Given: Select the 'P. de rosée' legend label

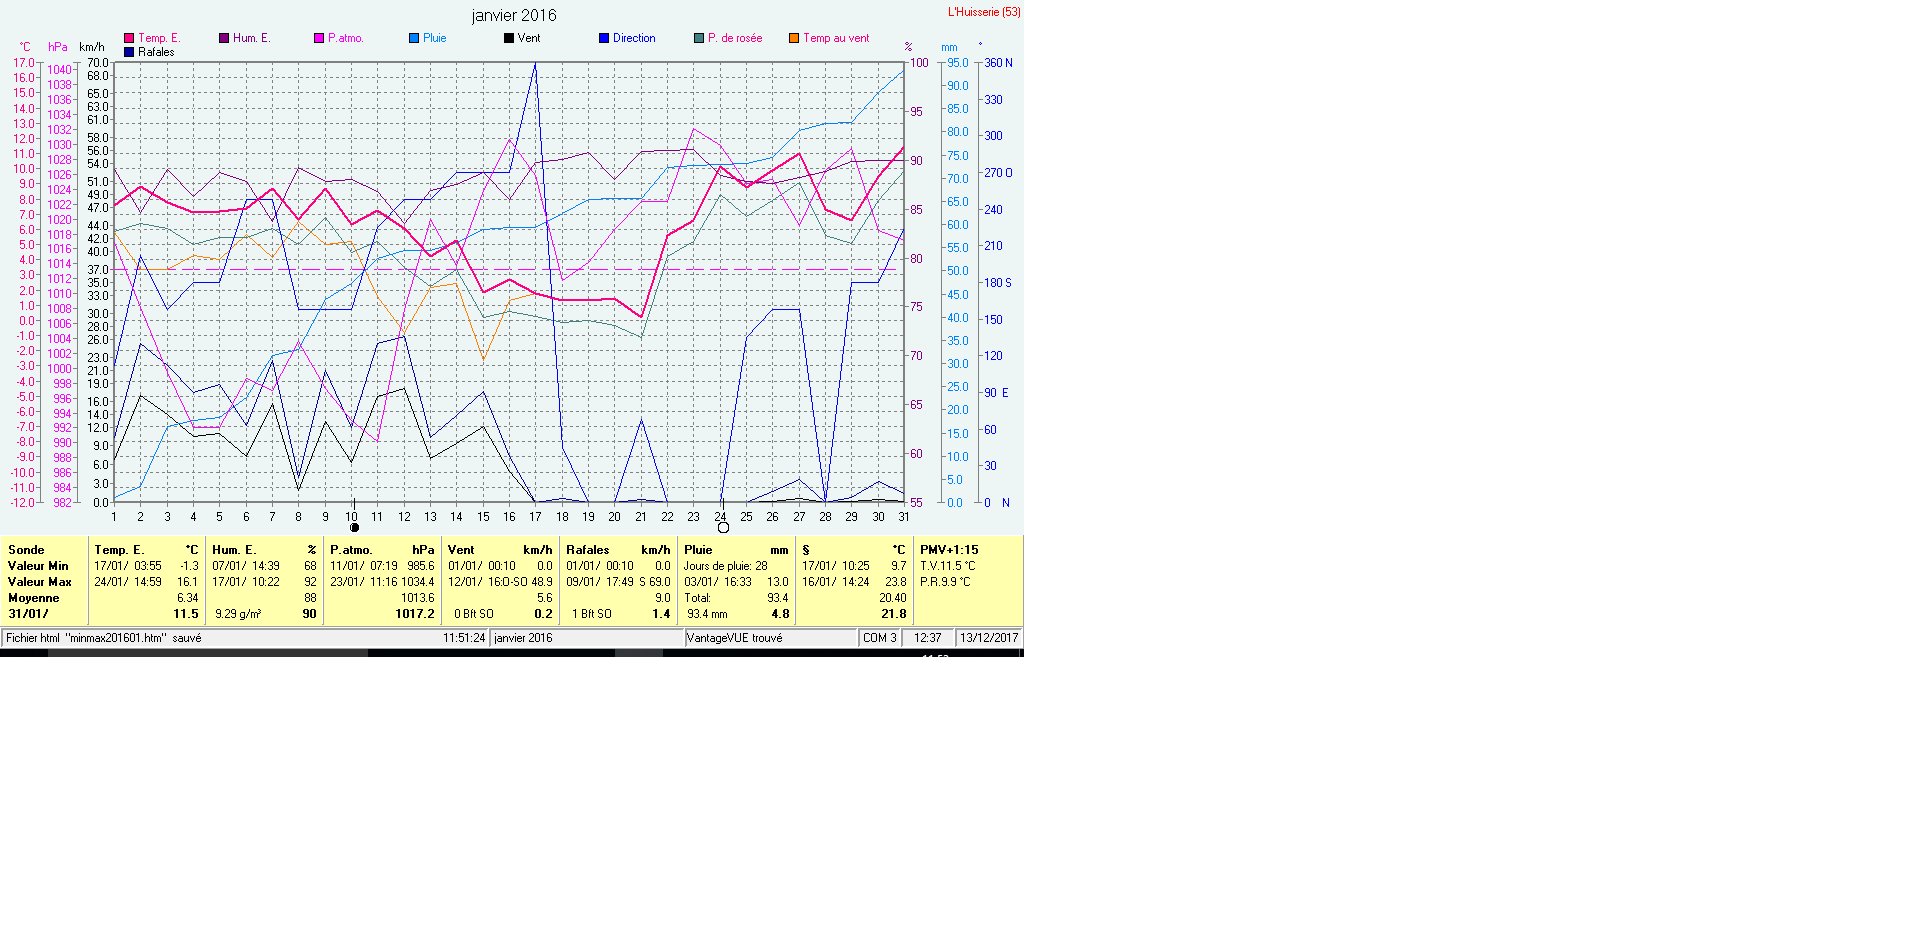Looking at the screenshot, I should 735,38.
